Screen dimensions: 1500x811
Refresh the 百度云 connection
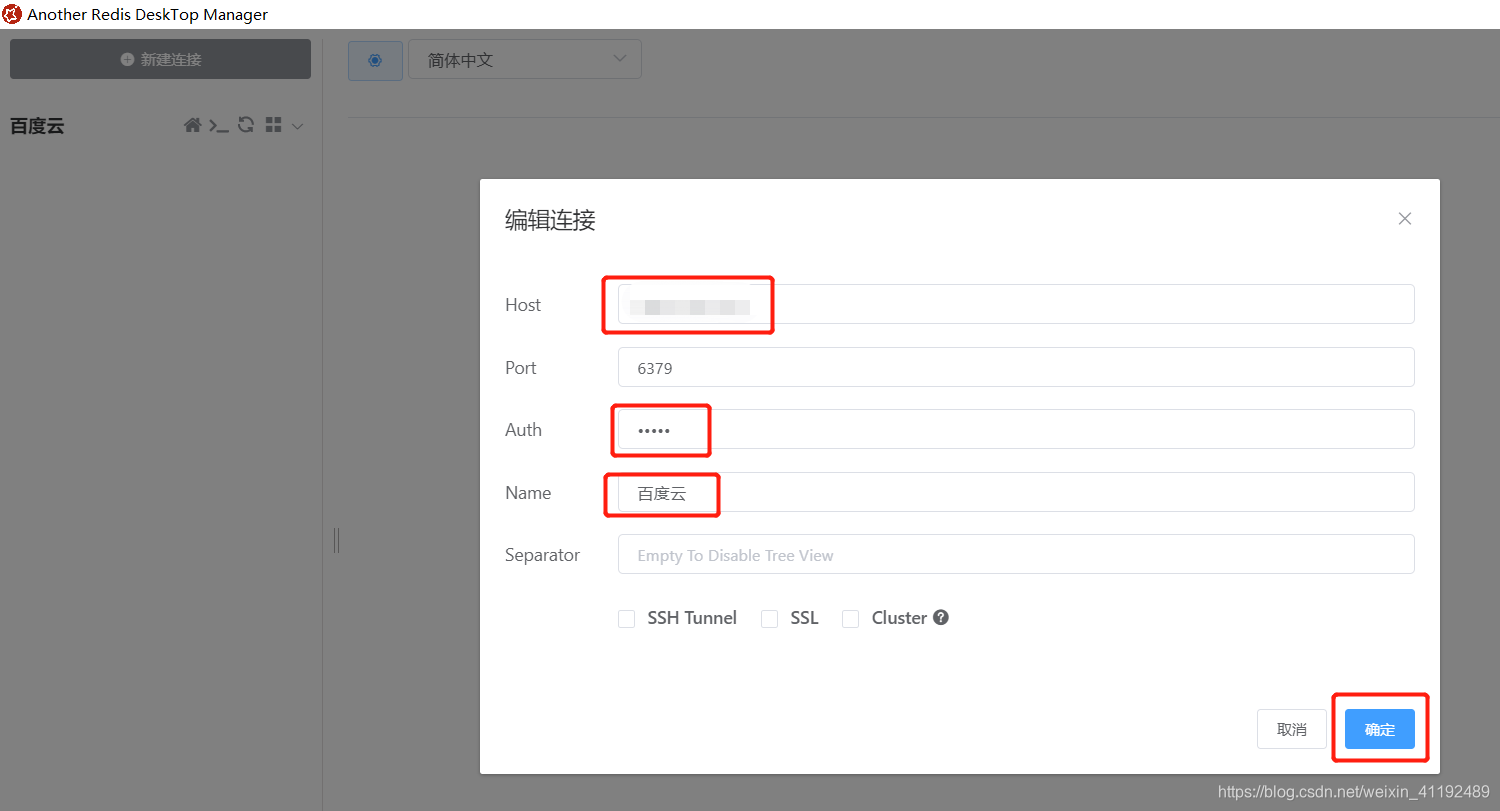point(246,124)
